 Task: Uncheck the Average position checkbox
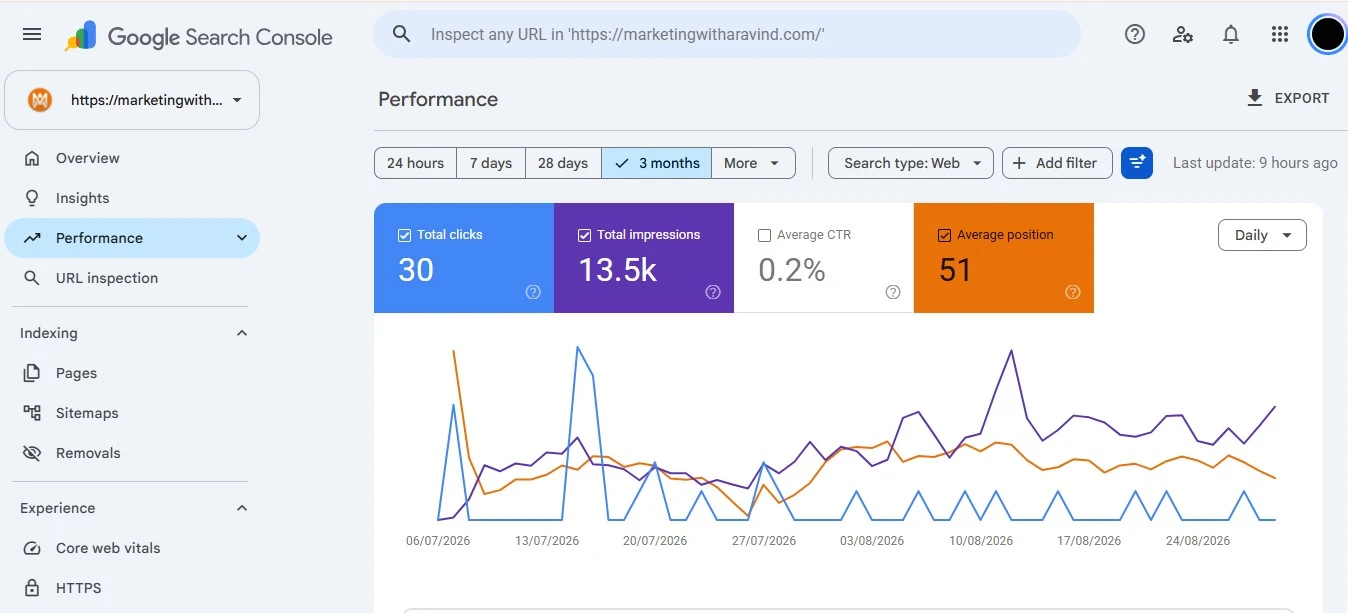tap(944, 235)
